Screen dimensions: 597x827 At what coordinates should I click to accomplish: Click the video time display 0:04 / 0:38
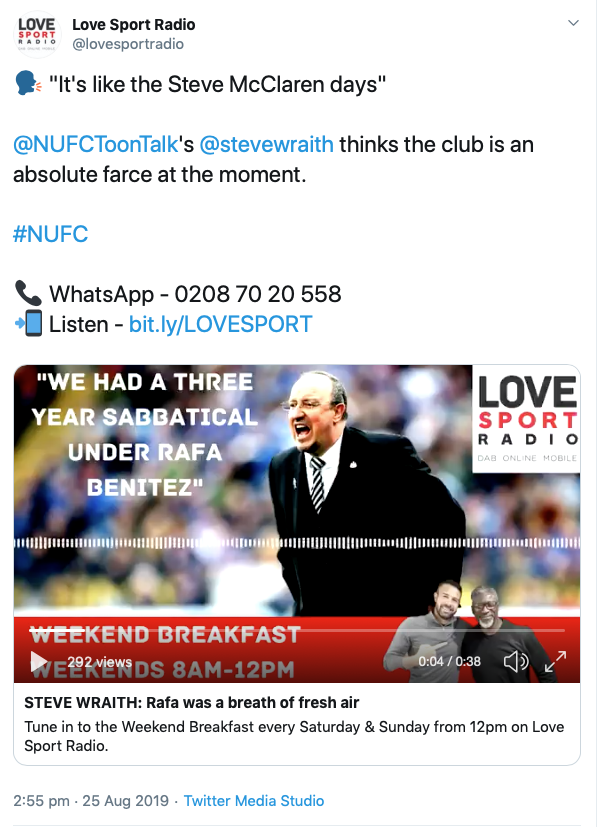449,661
